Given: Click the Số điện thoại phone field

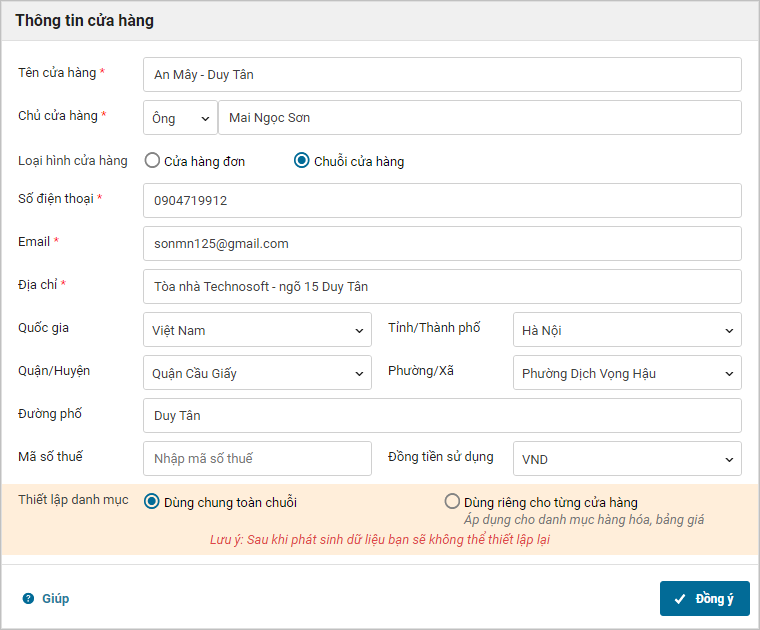Looking at the screenshot, I should point(442,201).
